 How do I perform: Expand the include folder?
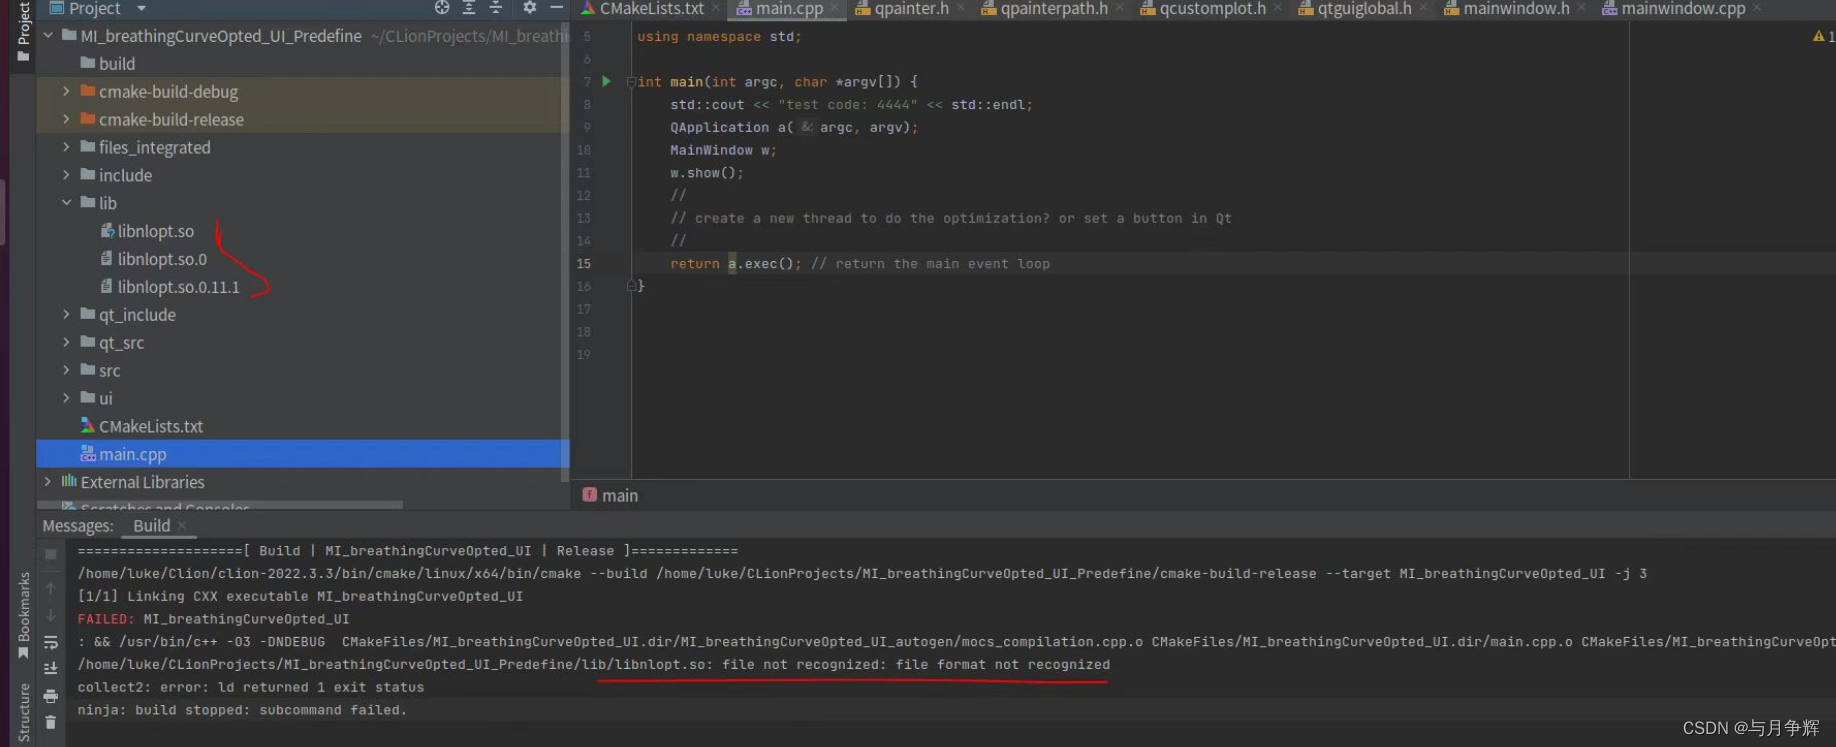click(x=66, y=175)
